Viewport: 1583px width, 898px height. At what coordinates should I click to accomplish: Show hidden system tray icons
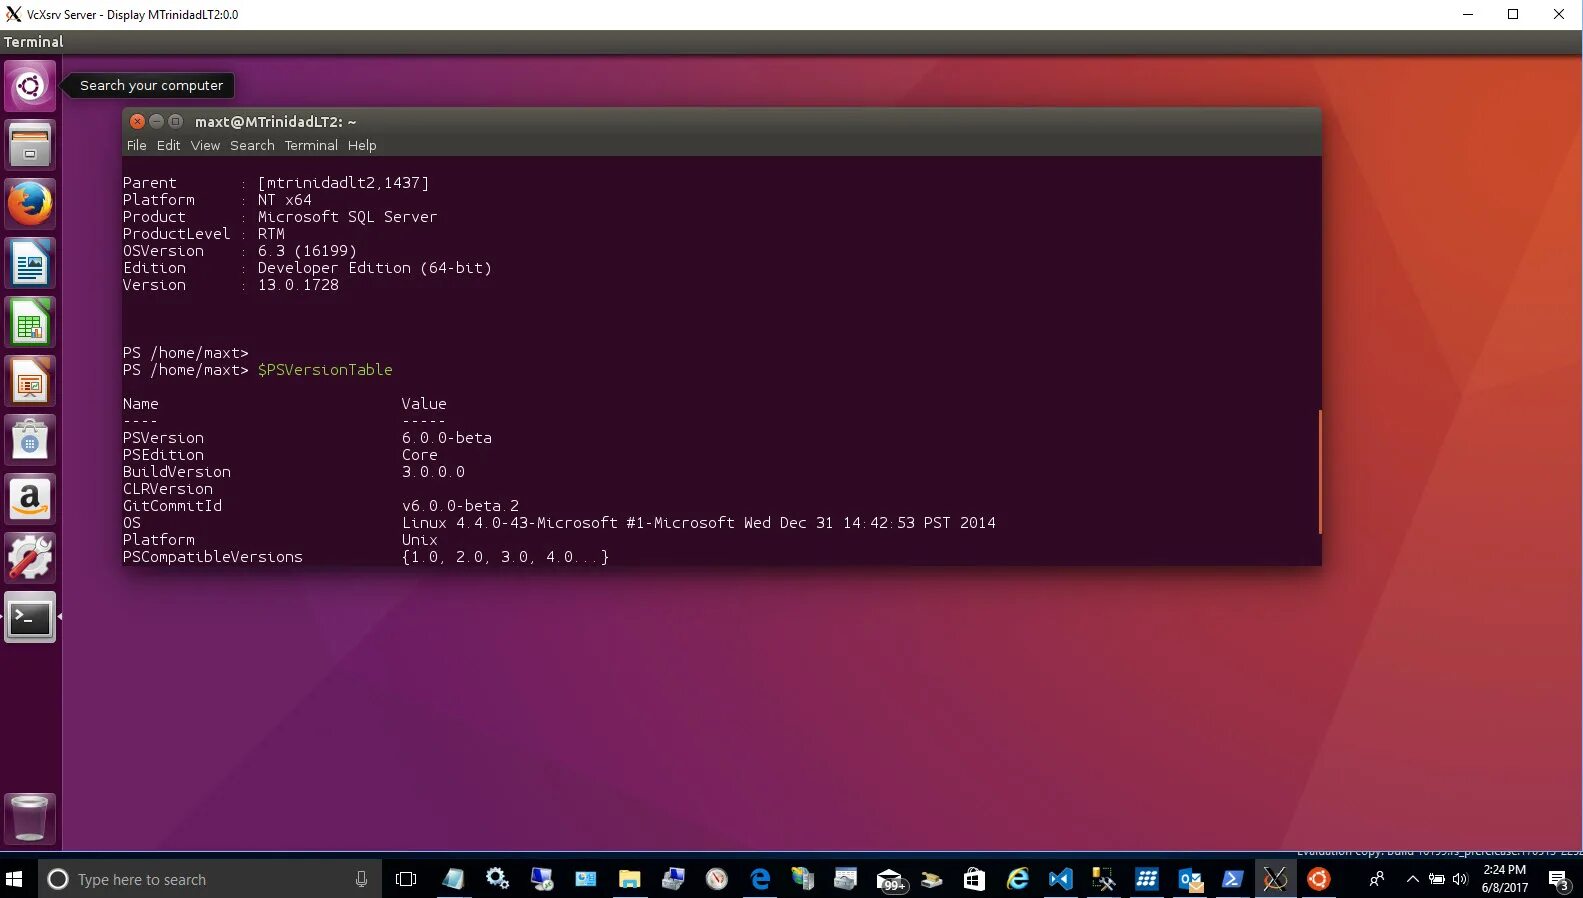coord(1412,879)
